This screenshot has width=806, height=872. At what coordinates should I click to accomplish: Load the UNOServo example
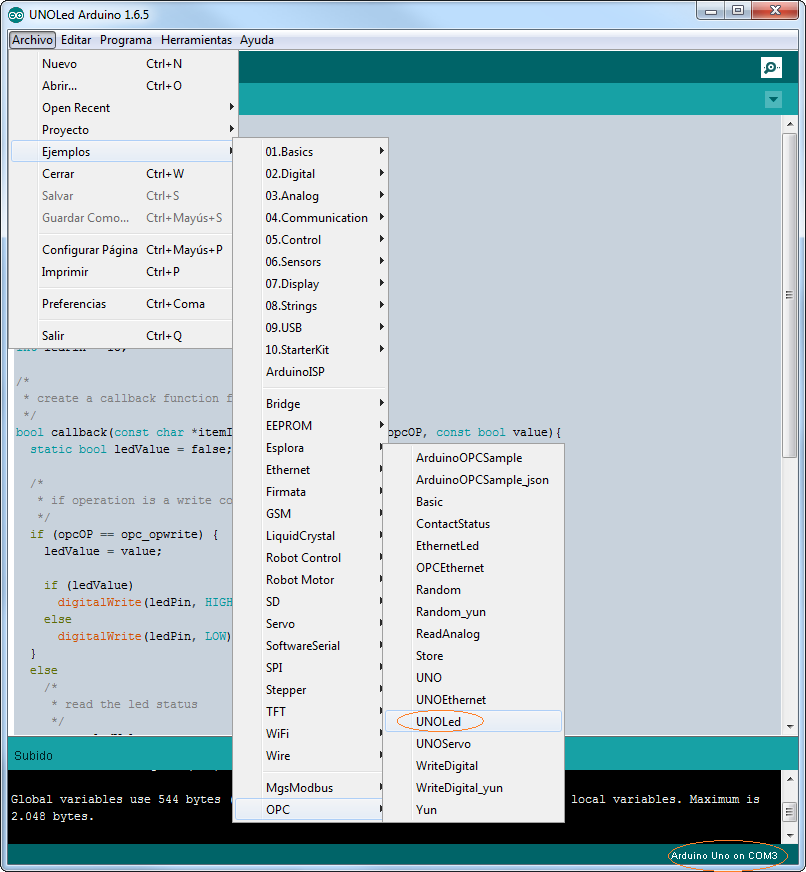tap(473, 744)
